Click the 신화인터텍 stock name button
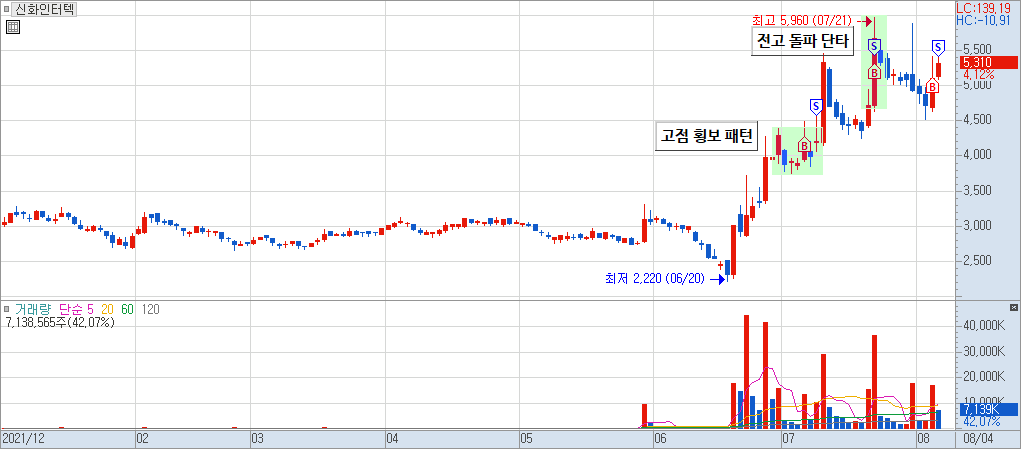Image resolution: width=1021 pixels, height=449 pixels. click(45, 10)
